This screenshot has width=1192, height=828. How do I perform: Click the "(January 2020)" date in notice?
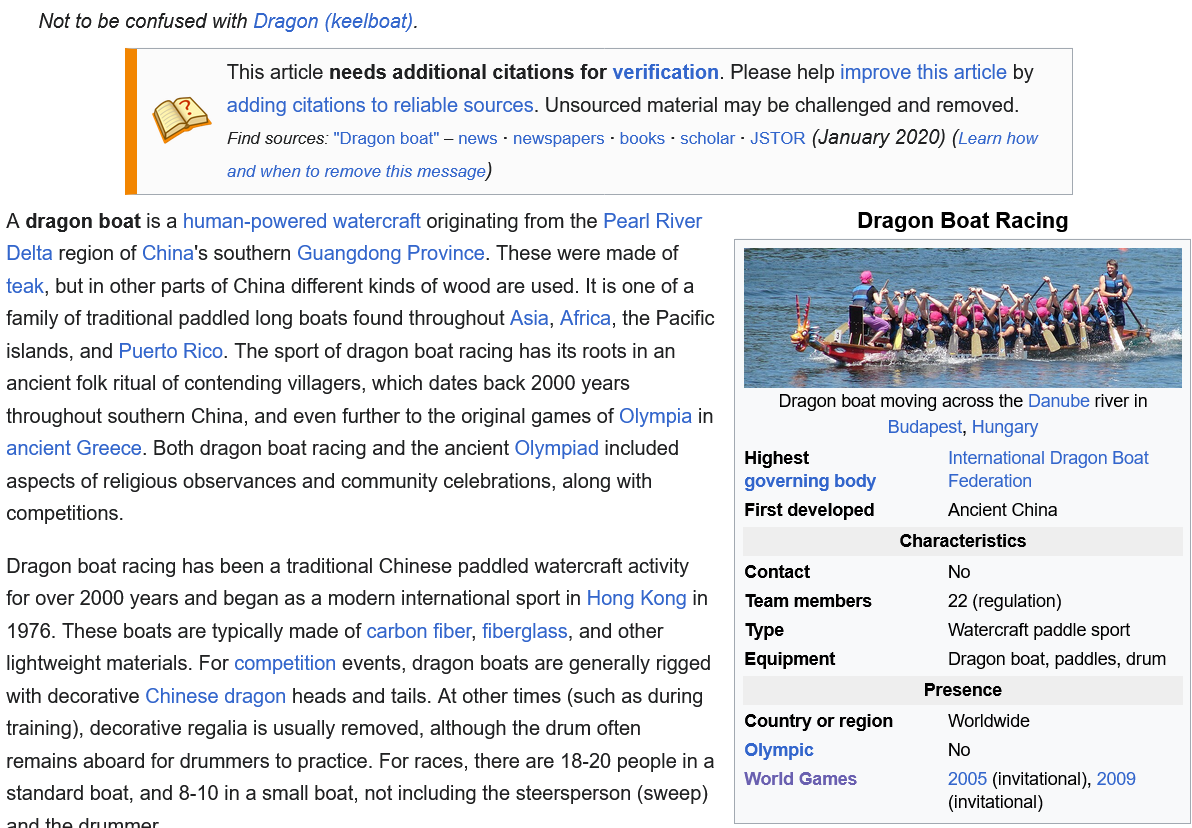coord(879,138)
